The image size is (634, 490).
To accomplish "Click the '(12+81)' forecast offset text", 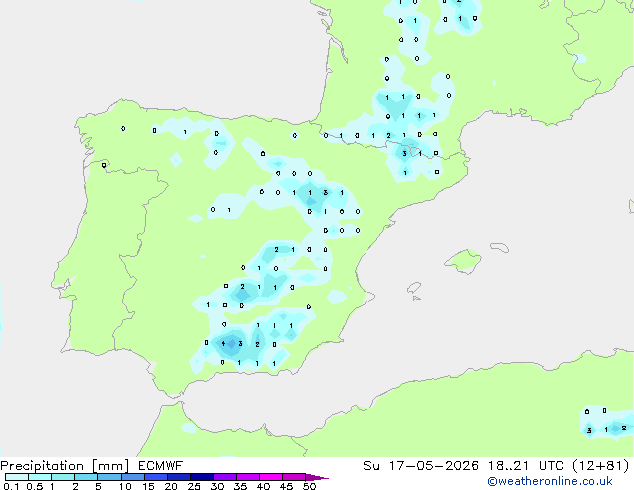I will pyautogui.click(x=601, y=466).
